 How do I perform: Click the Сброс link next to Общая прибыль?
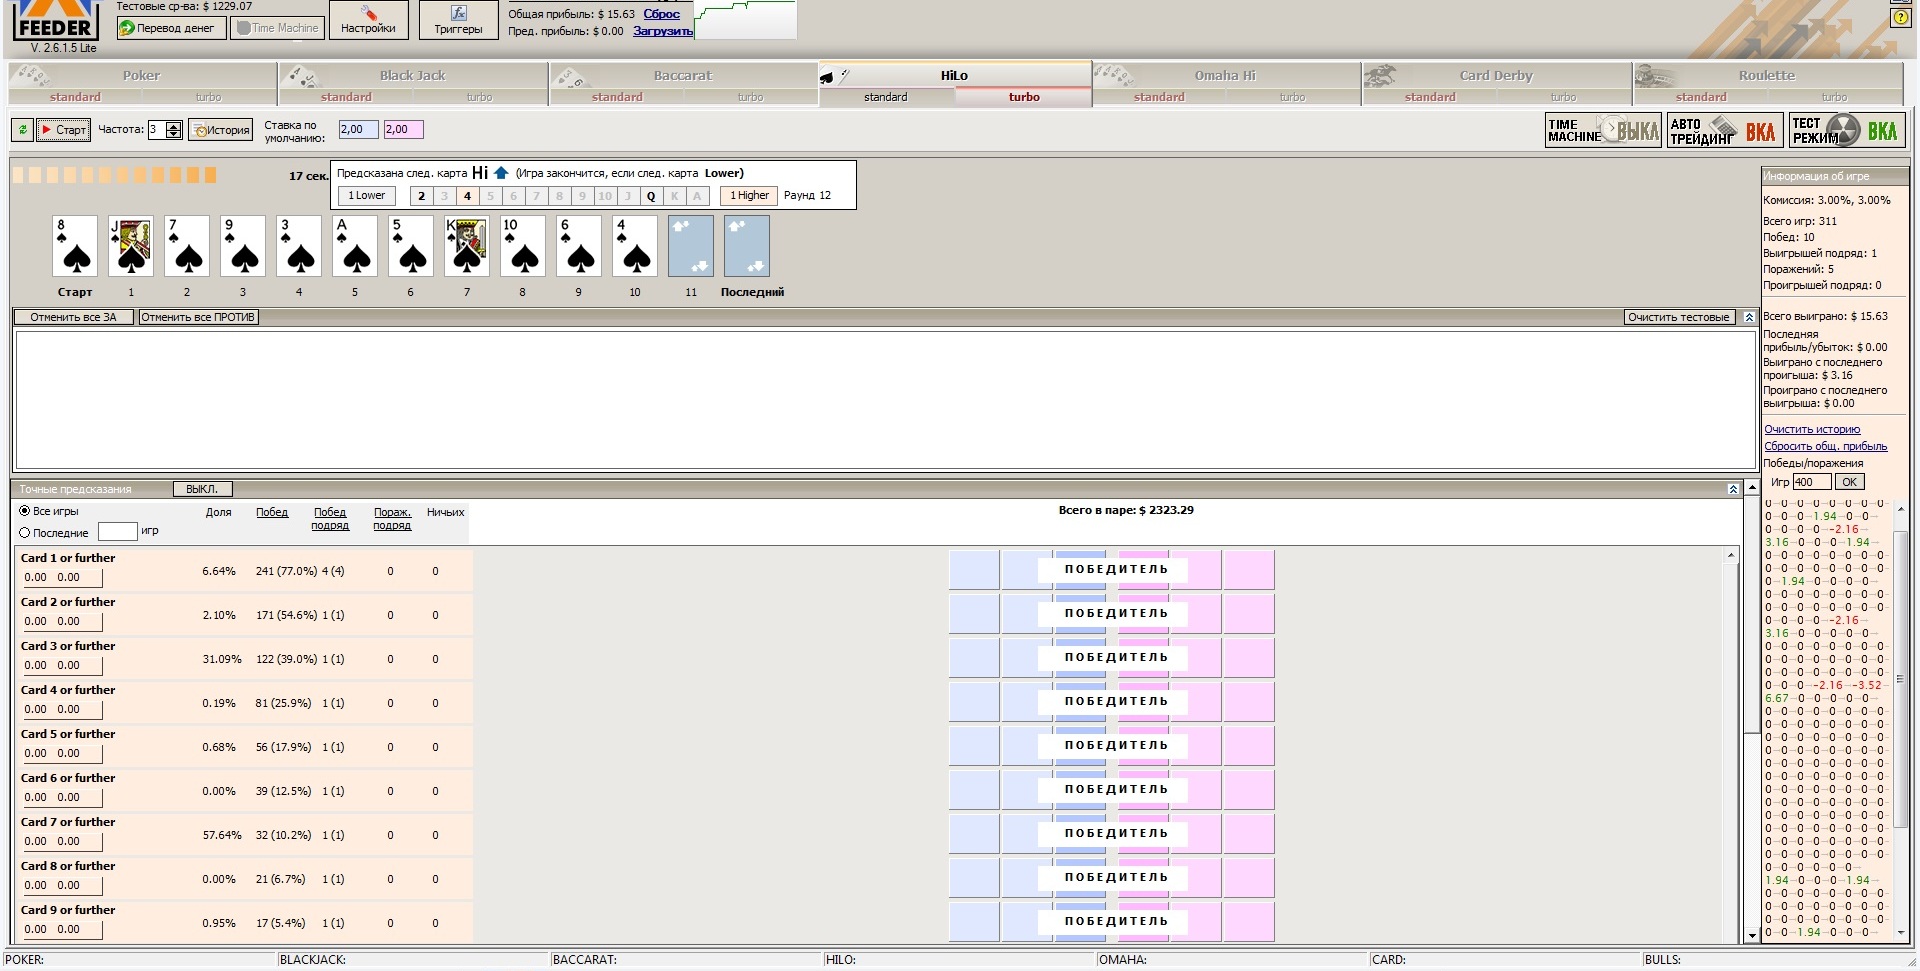click(x=662, y=14)
